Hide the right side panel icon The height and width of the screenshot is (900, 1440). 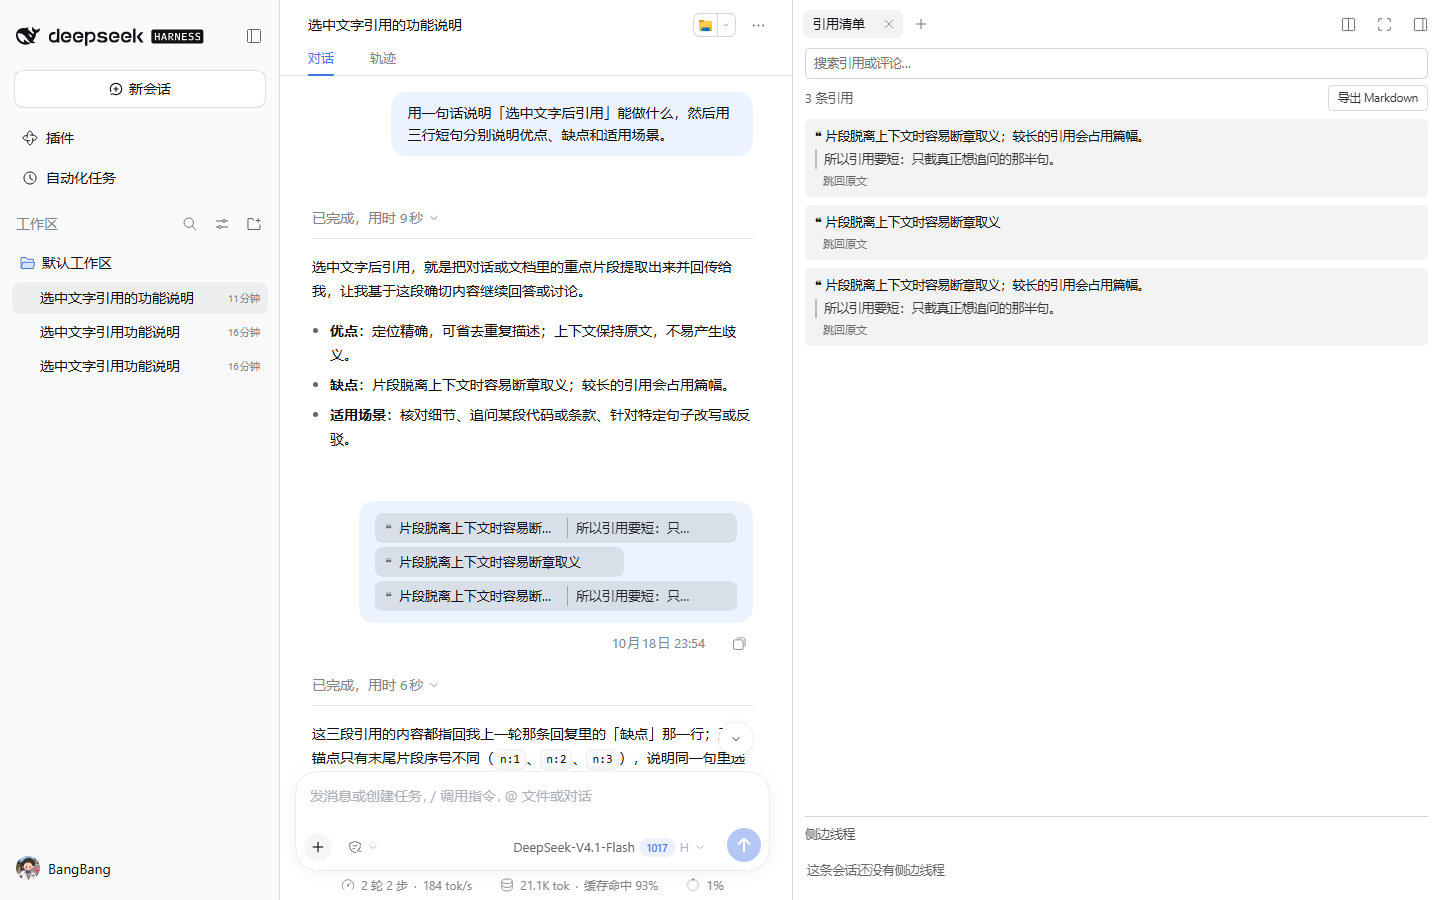1420,24
